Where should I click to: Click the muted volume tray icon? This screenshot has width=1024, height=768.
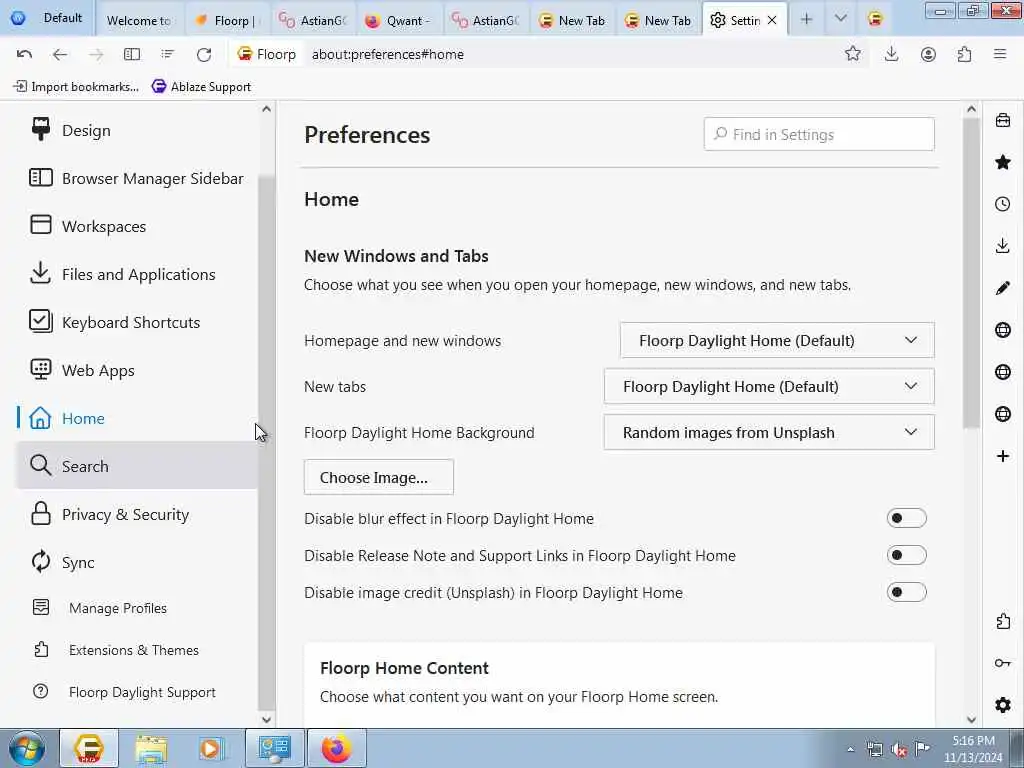pos(899,750)
